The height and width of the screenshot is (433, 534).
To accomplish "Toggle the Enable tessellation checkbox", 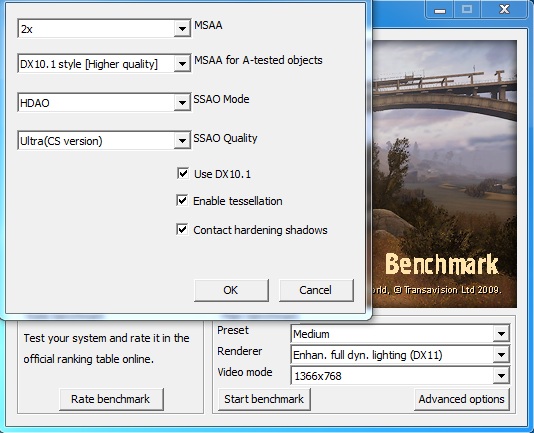I will (x=182, y=200).
